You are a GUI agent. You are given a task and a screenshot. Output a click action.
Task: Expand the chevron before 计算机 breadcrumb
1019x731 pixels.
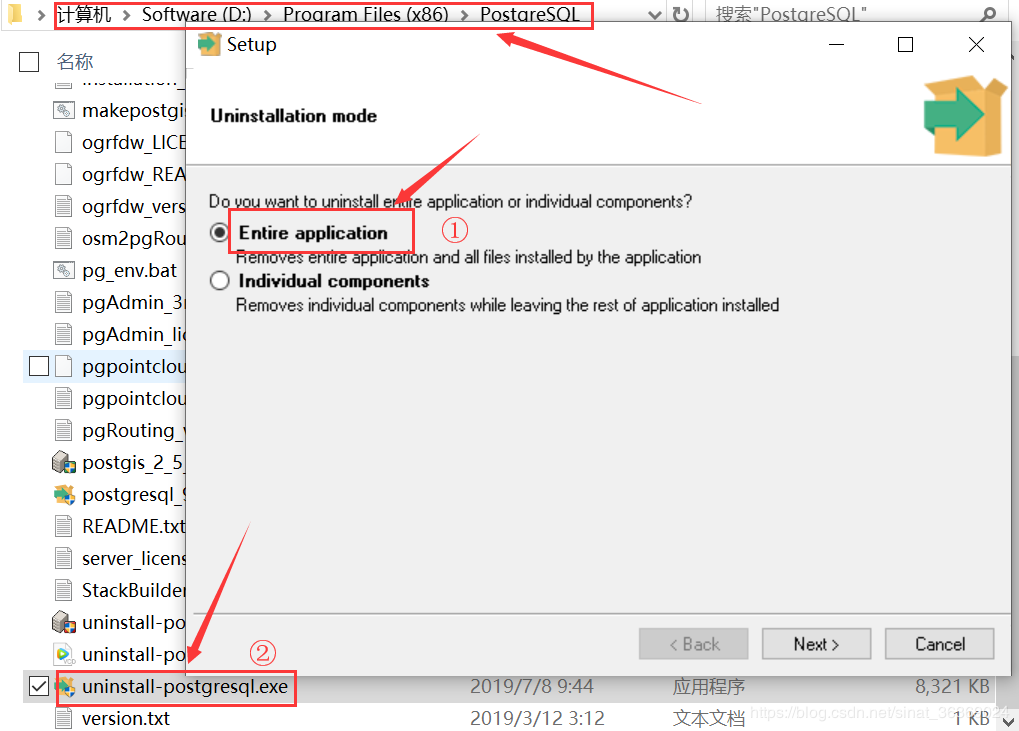(42, 14)
